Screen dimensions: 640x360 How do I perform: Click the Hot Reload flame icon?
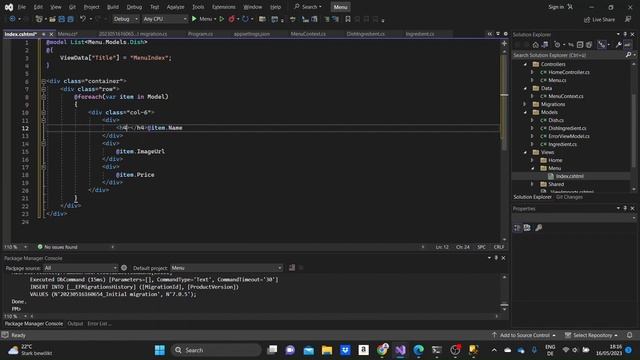(x=231, y=19)
